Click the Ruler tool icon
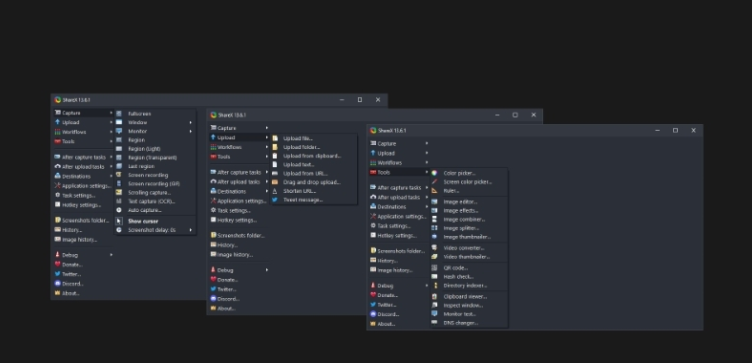This screenshot has height=363, width=752. [x=434, y=190]
